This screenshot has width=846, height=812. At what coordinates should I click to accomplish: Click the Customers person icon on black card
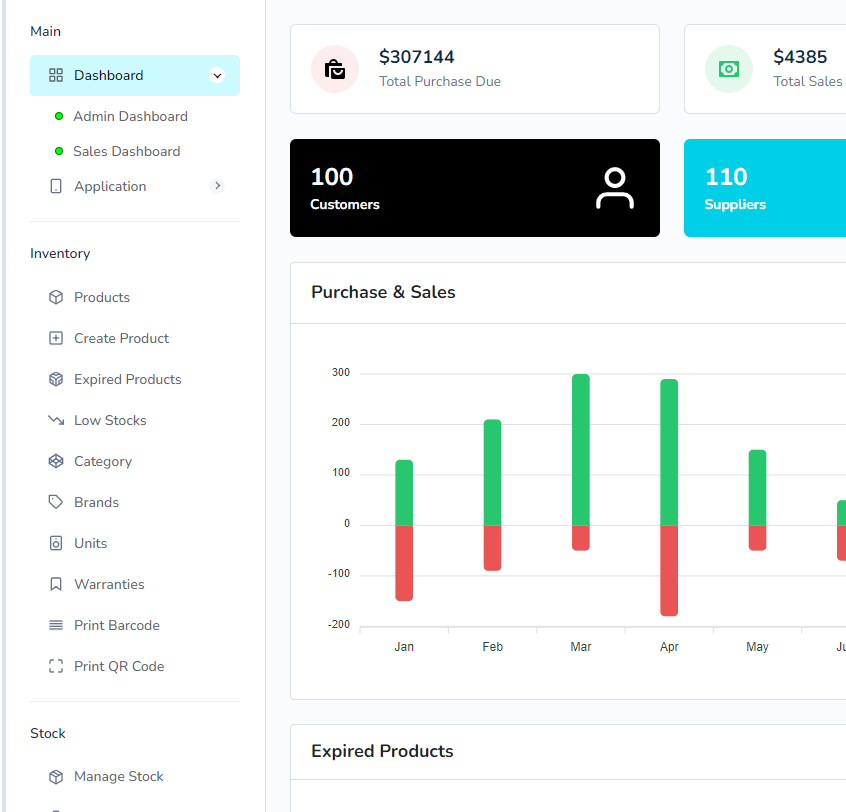pos(615,188)
